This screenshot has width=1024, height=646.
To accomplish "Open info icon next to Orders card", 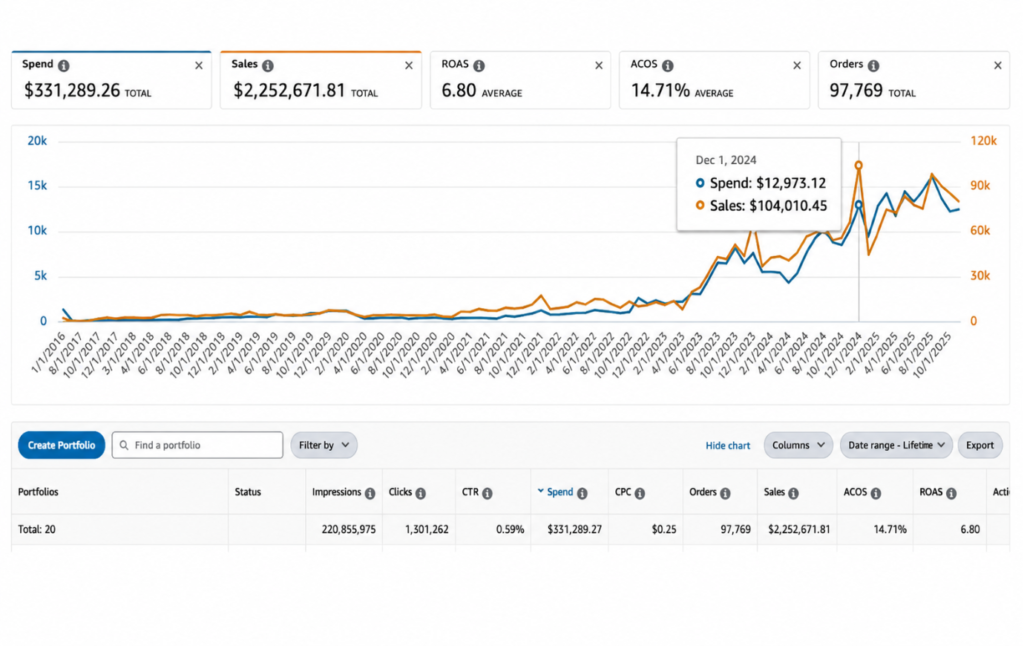I will tap(873, 65).
